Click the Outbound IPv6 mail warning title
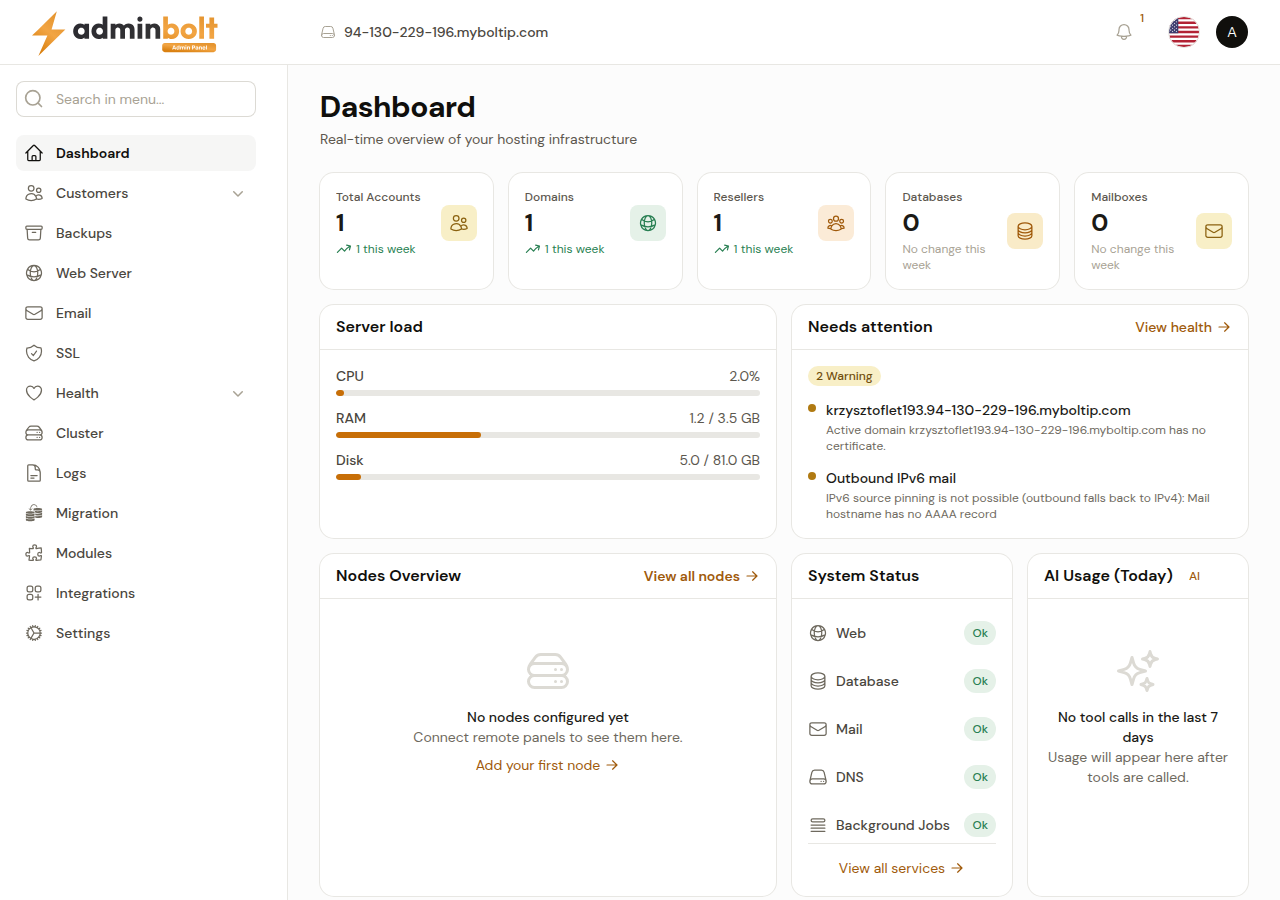 point(891,478)
